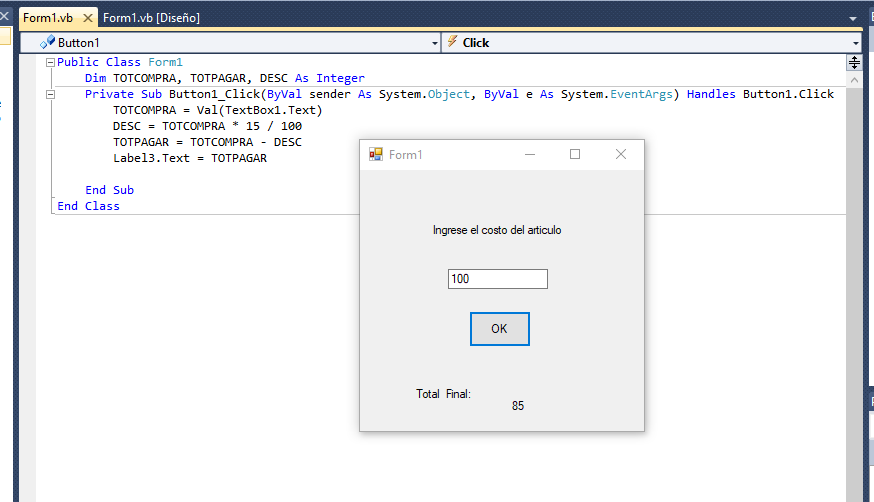
Task: Collapse the Button1_Click Sub code region
Action: click(50, 94)
